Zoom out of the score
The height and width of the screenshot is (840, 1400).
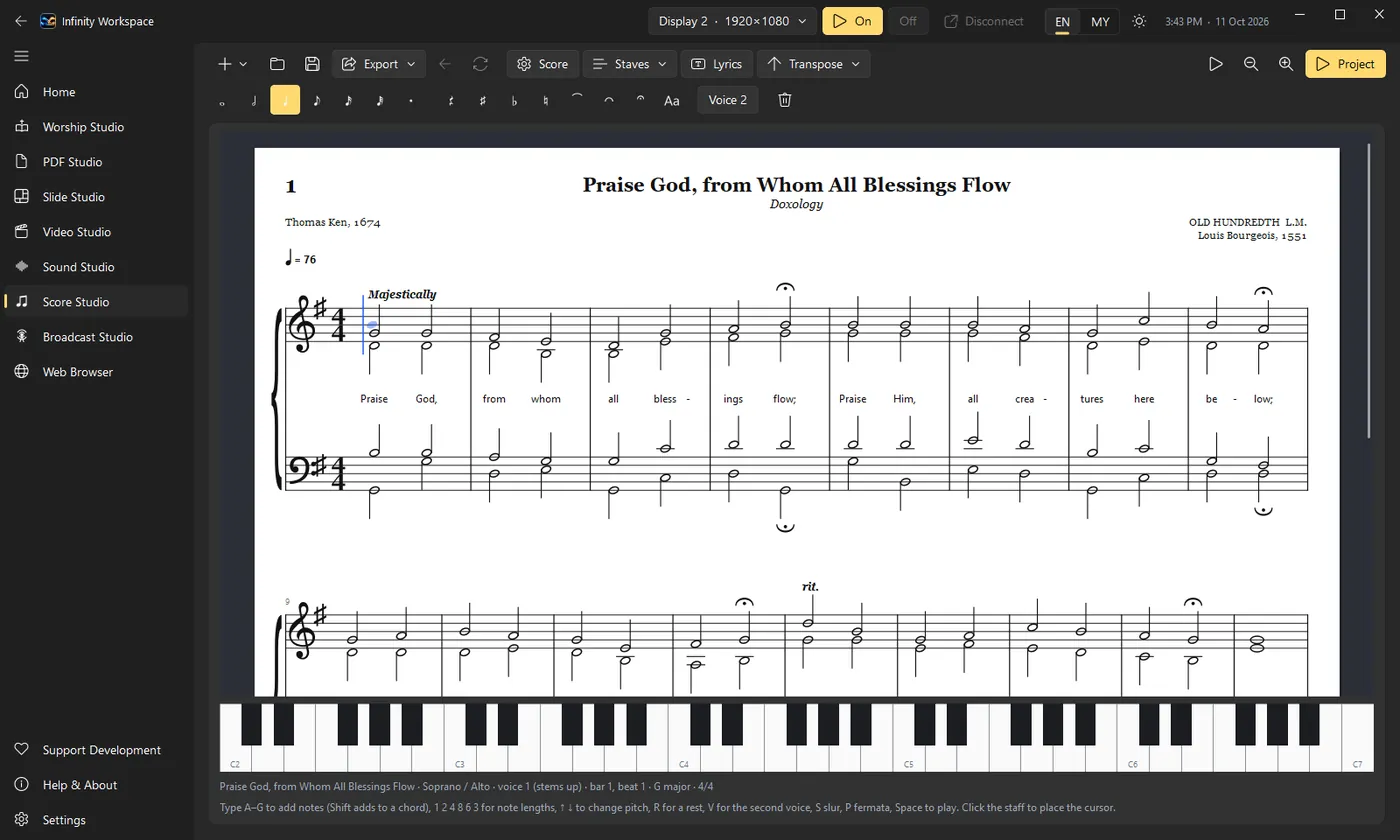(1251, 64)
